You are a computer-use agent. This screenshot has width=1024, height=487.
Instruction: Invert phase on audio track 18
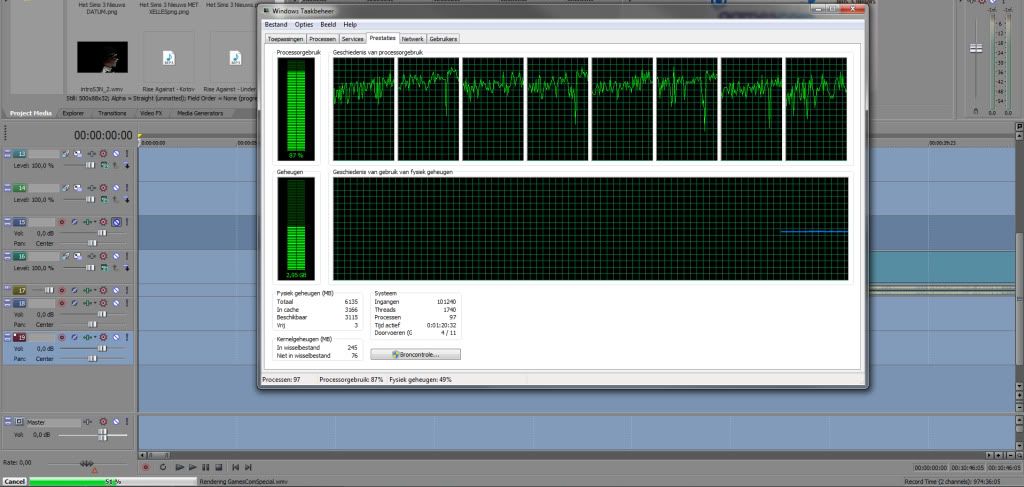point(74,303)
